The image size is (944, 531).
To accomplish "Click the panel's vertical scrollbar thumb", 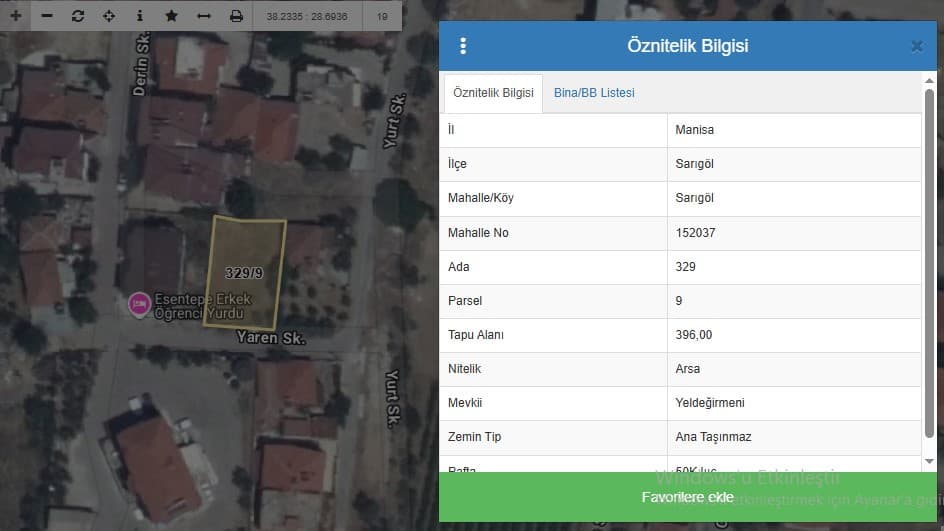I will coord(929,263).
